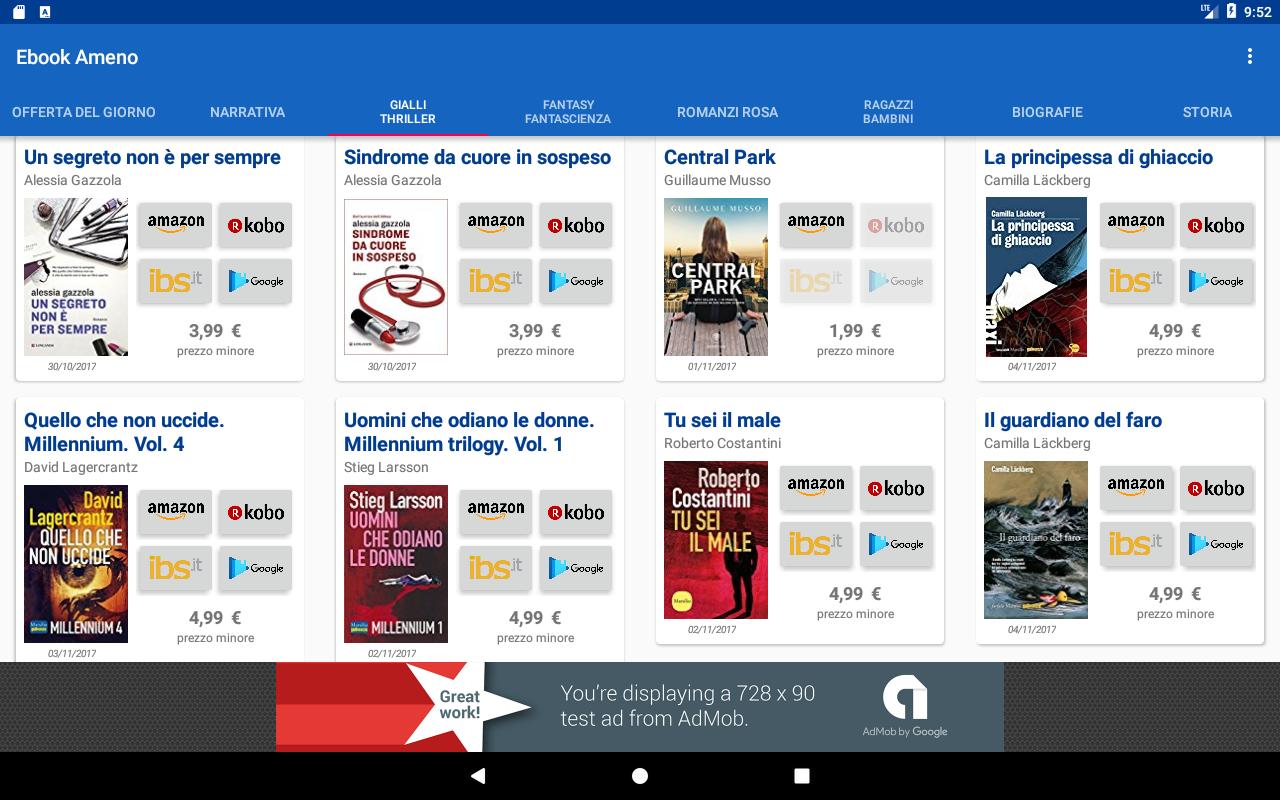This screenshot has height=800, width=1280.
Task: Tap the Sindrome da cuore in sospeso cover
Action: point(396,277)
